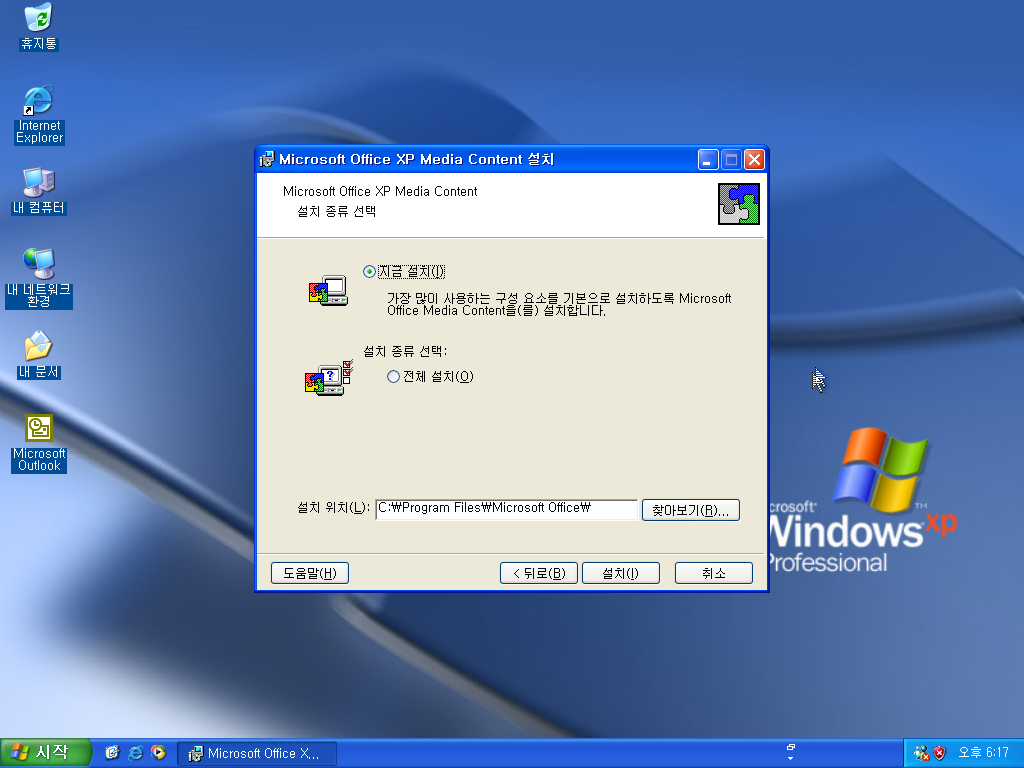
Task: Select the 내 문서 desktop folder icon
Action: pyautogui.click(x=39, y=355)
